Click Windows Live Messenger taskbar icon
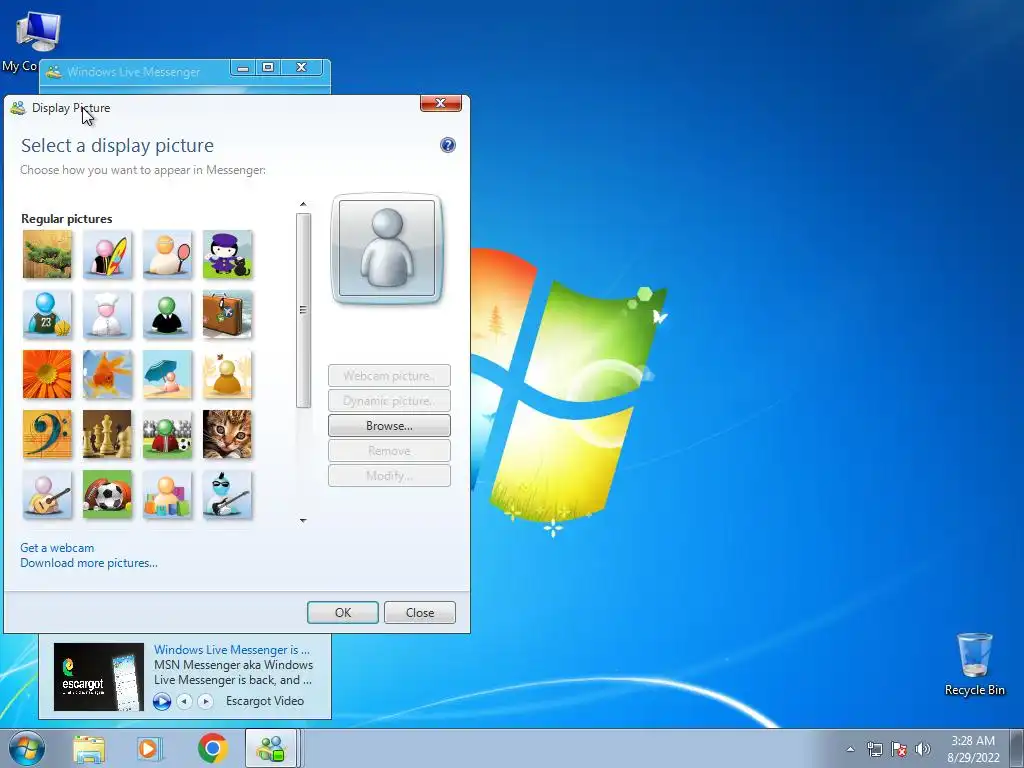Image resolution: width=1024 pixels, height=768 pixels. (x=272, y=748)
